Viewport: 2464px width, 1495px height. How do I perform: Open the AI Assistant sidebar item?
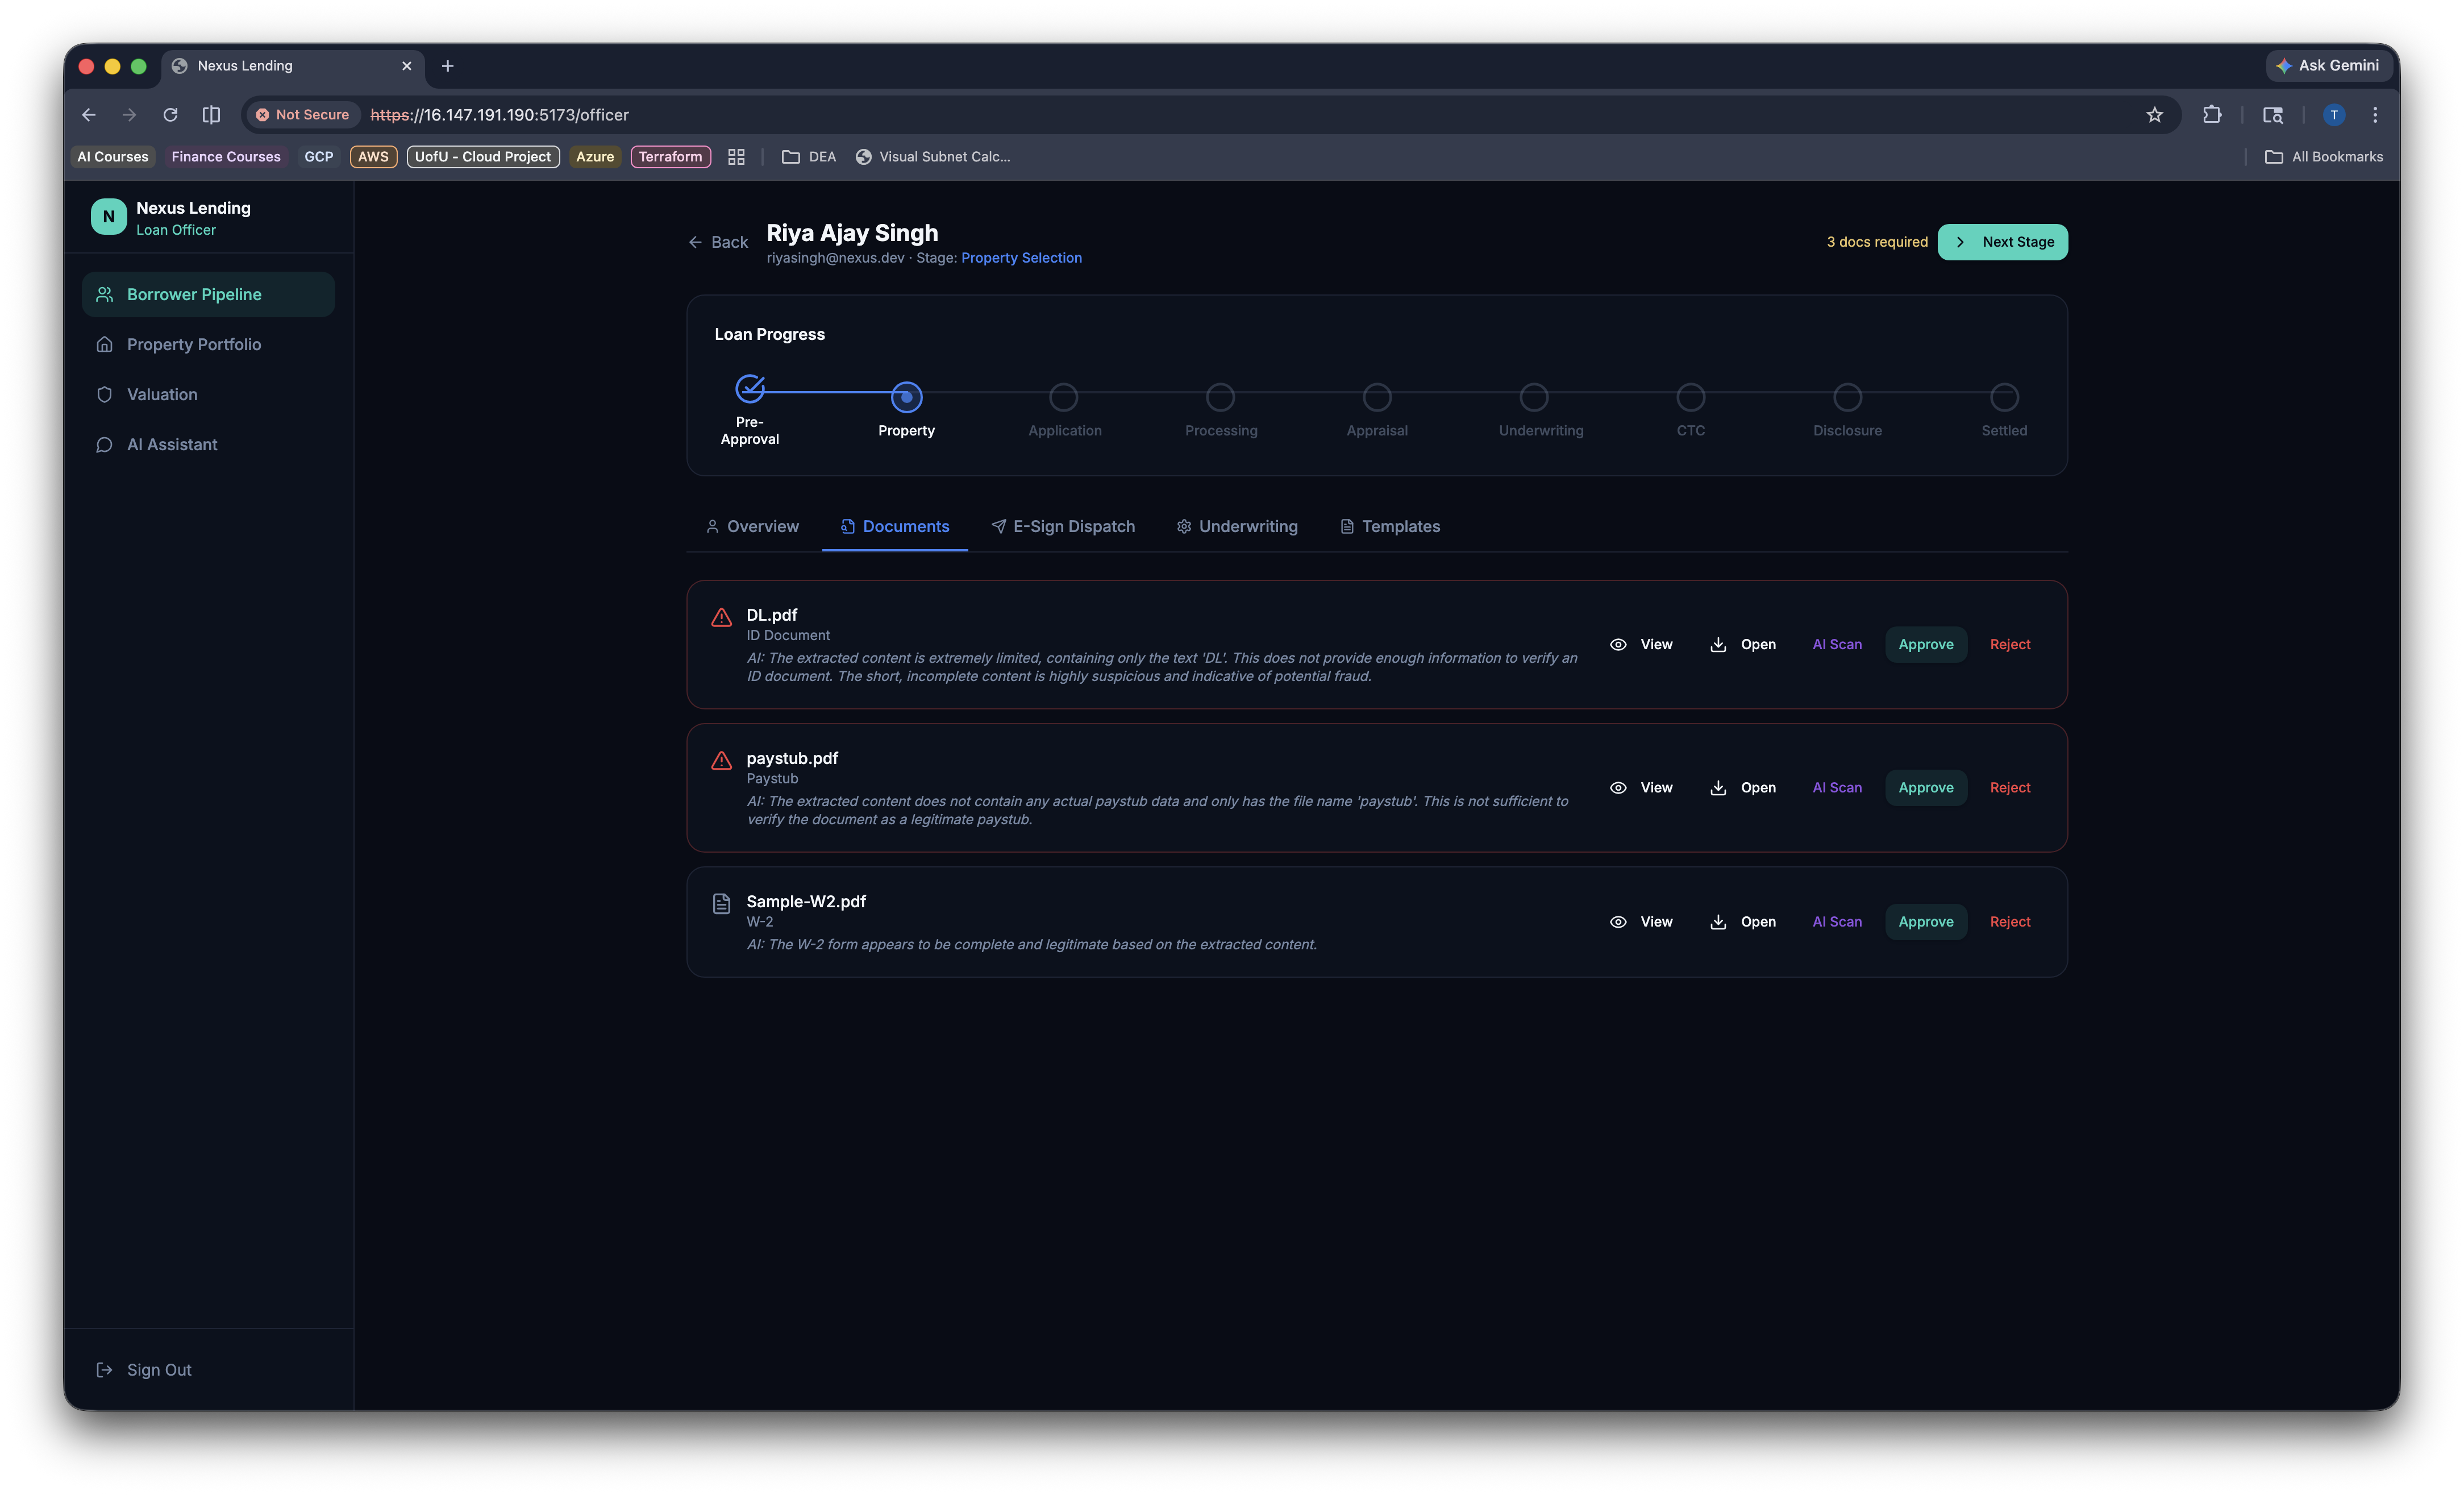[171, 444]
